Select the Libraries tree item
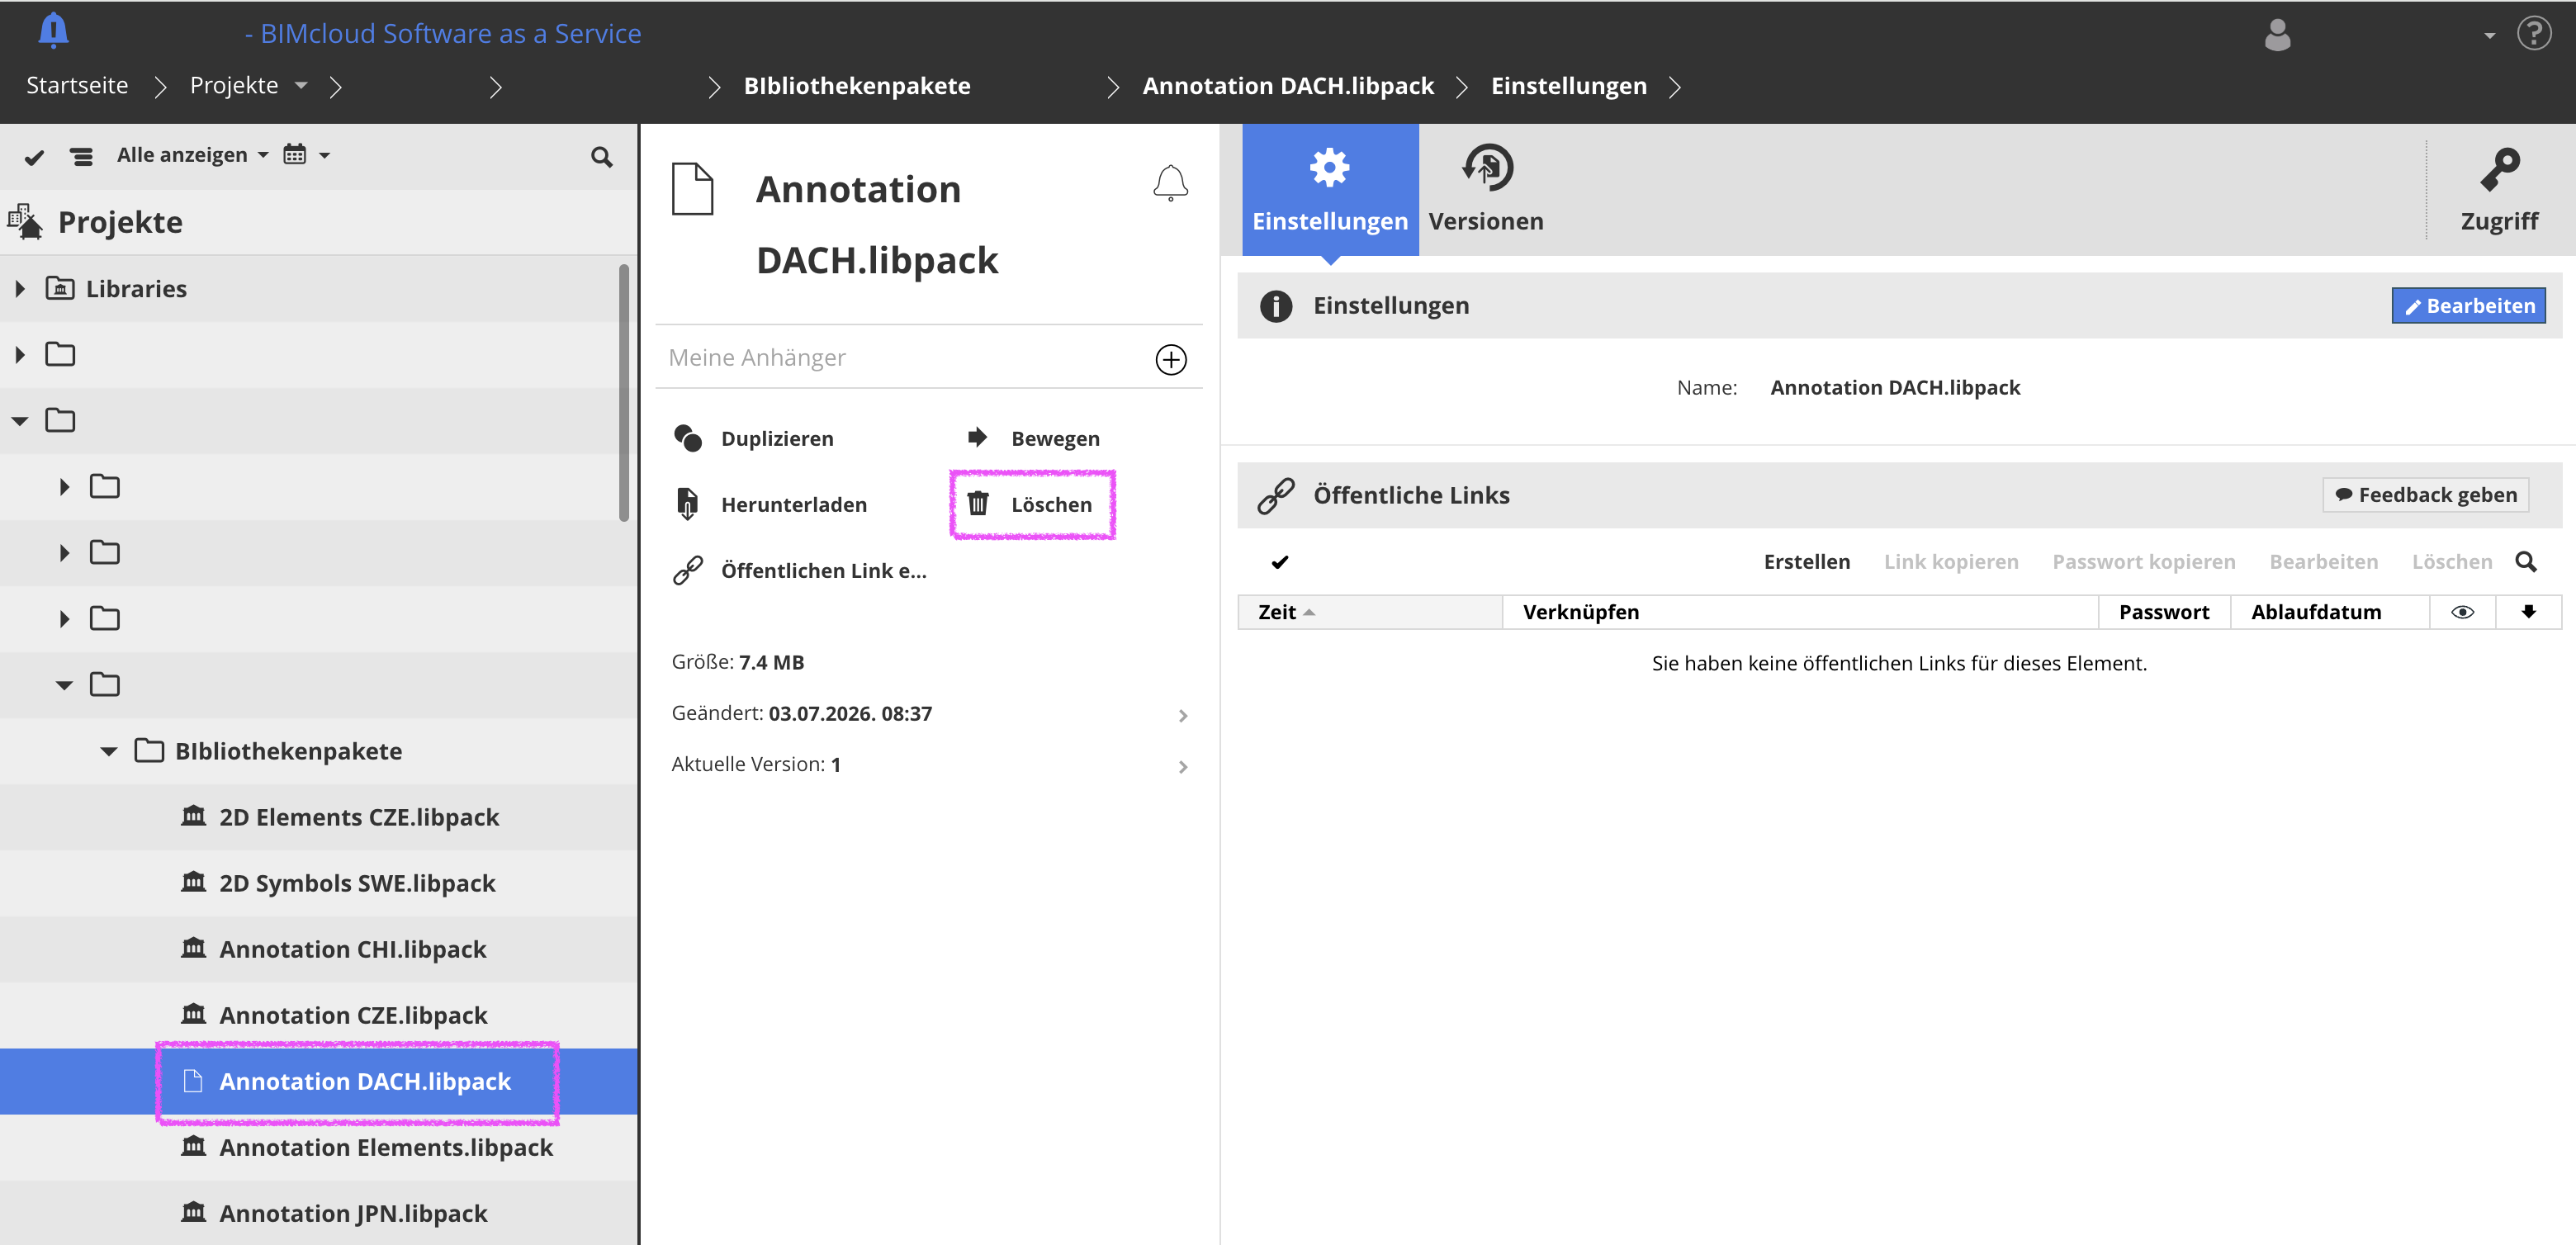Viewport: 2576px width, 1245px height. click(x=136, y=289)
